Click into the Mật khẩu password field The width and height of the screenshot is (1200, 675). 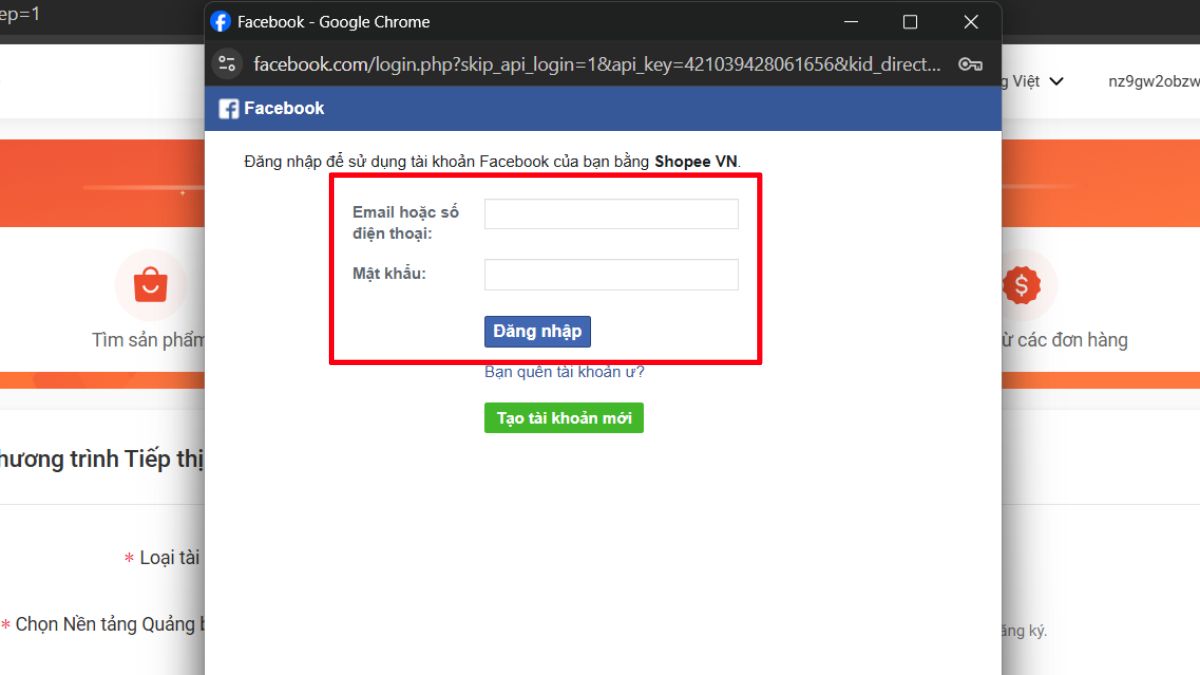point(611,275)
